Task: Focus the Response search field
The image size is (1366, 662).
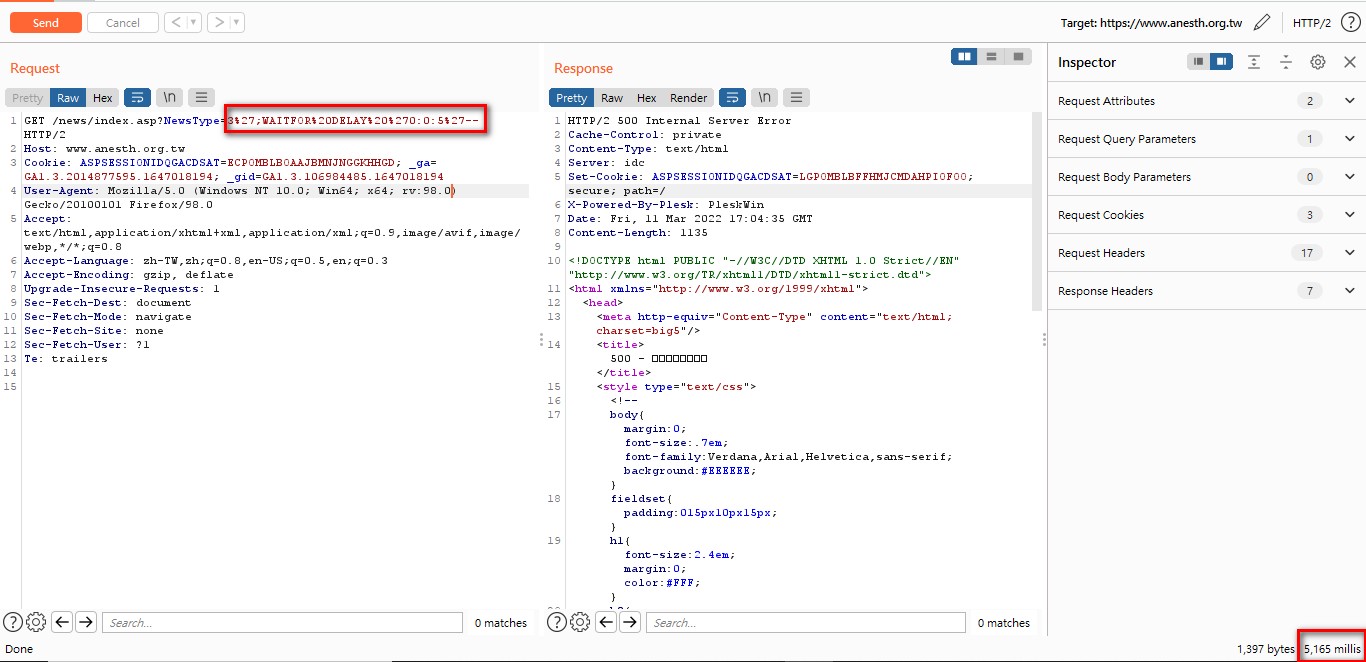Action: (806, 622)
